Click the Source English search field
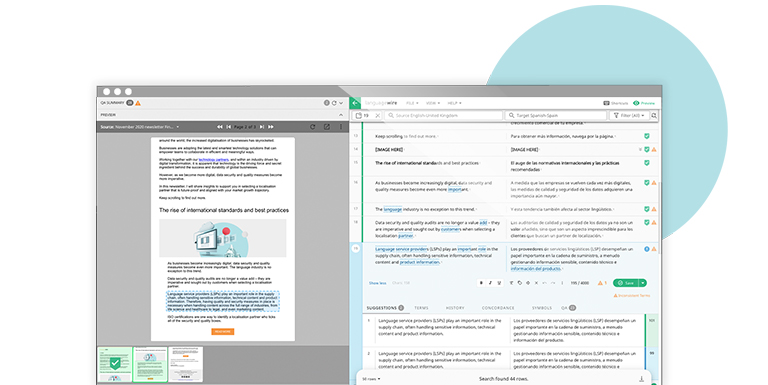Viewport: 768px width, 385px height. pos(444,116)
